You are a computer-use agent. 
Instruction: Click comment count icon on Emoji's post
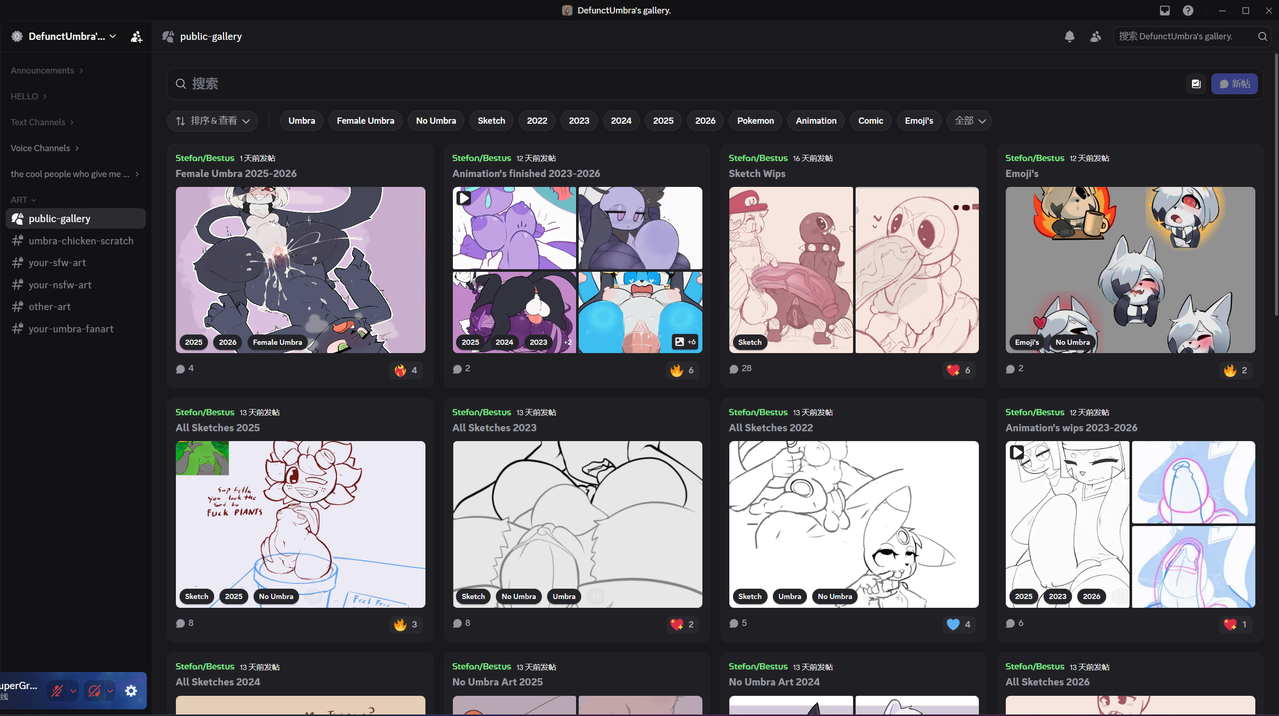1010,369
